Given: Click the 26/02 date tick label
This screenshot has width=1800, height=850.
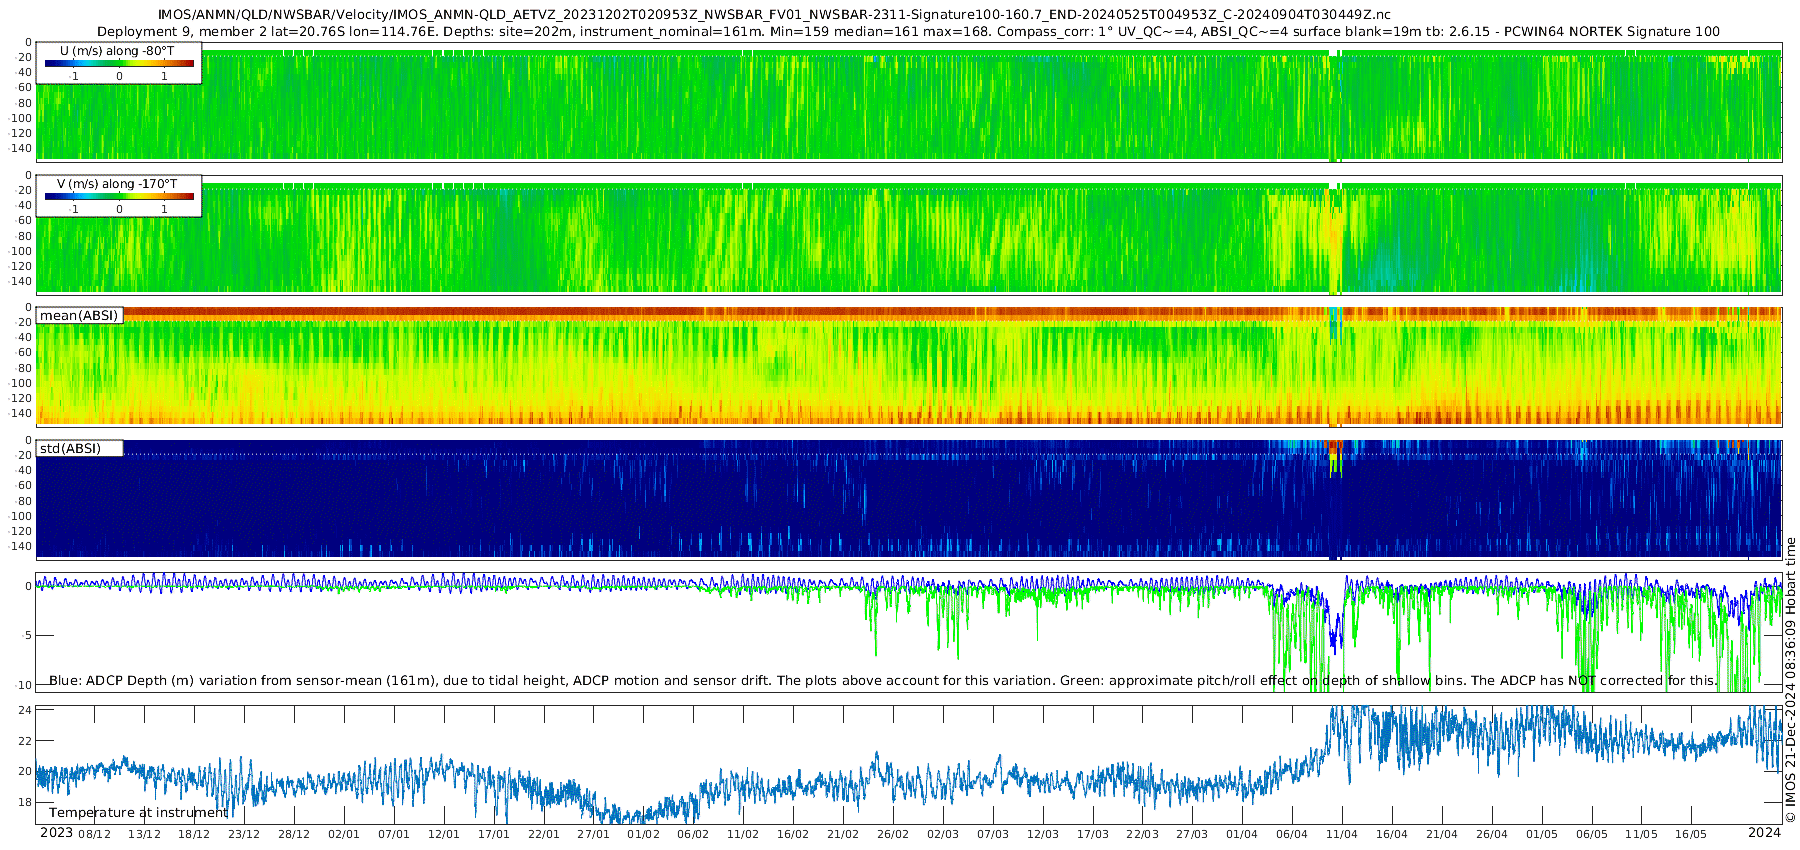Looking at the screenshot, I should pyautogui.click(x=893, y=835).
